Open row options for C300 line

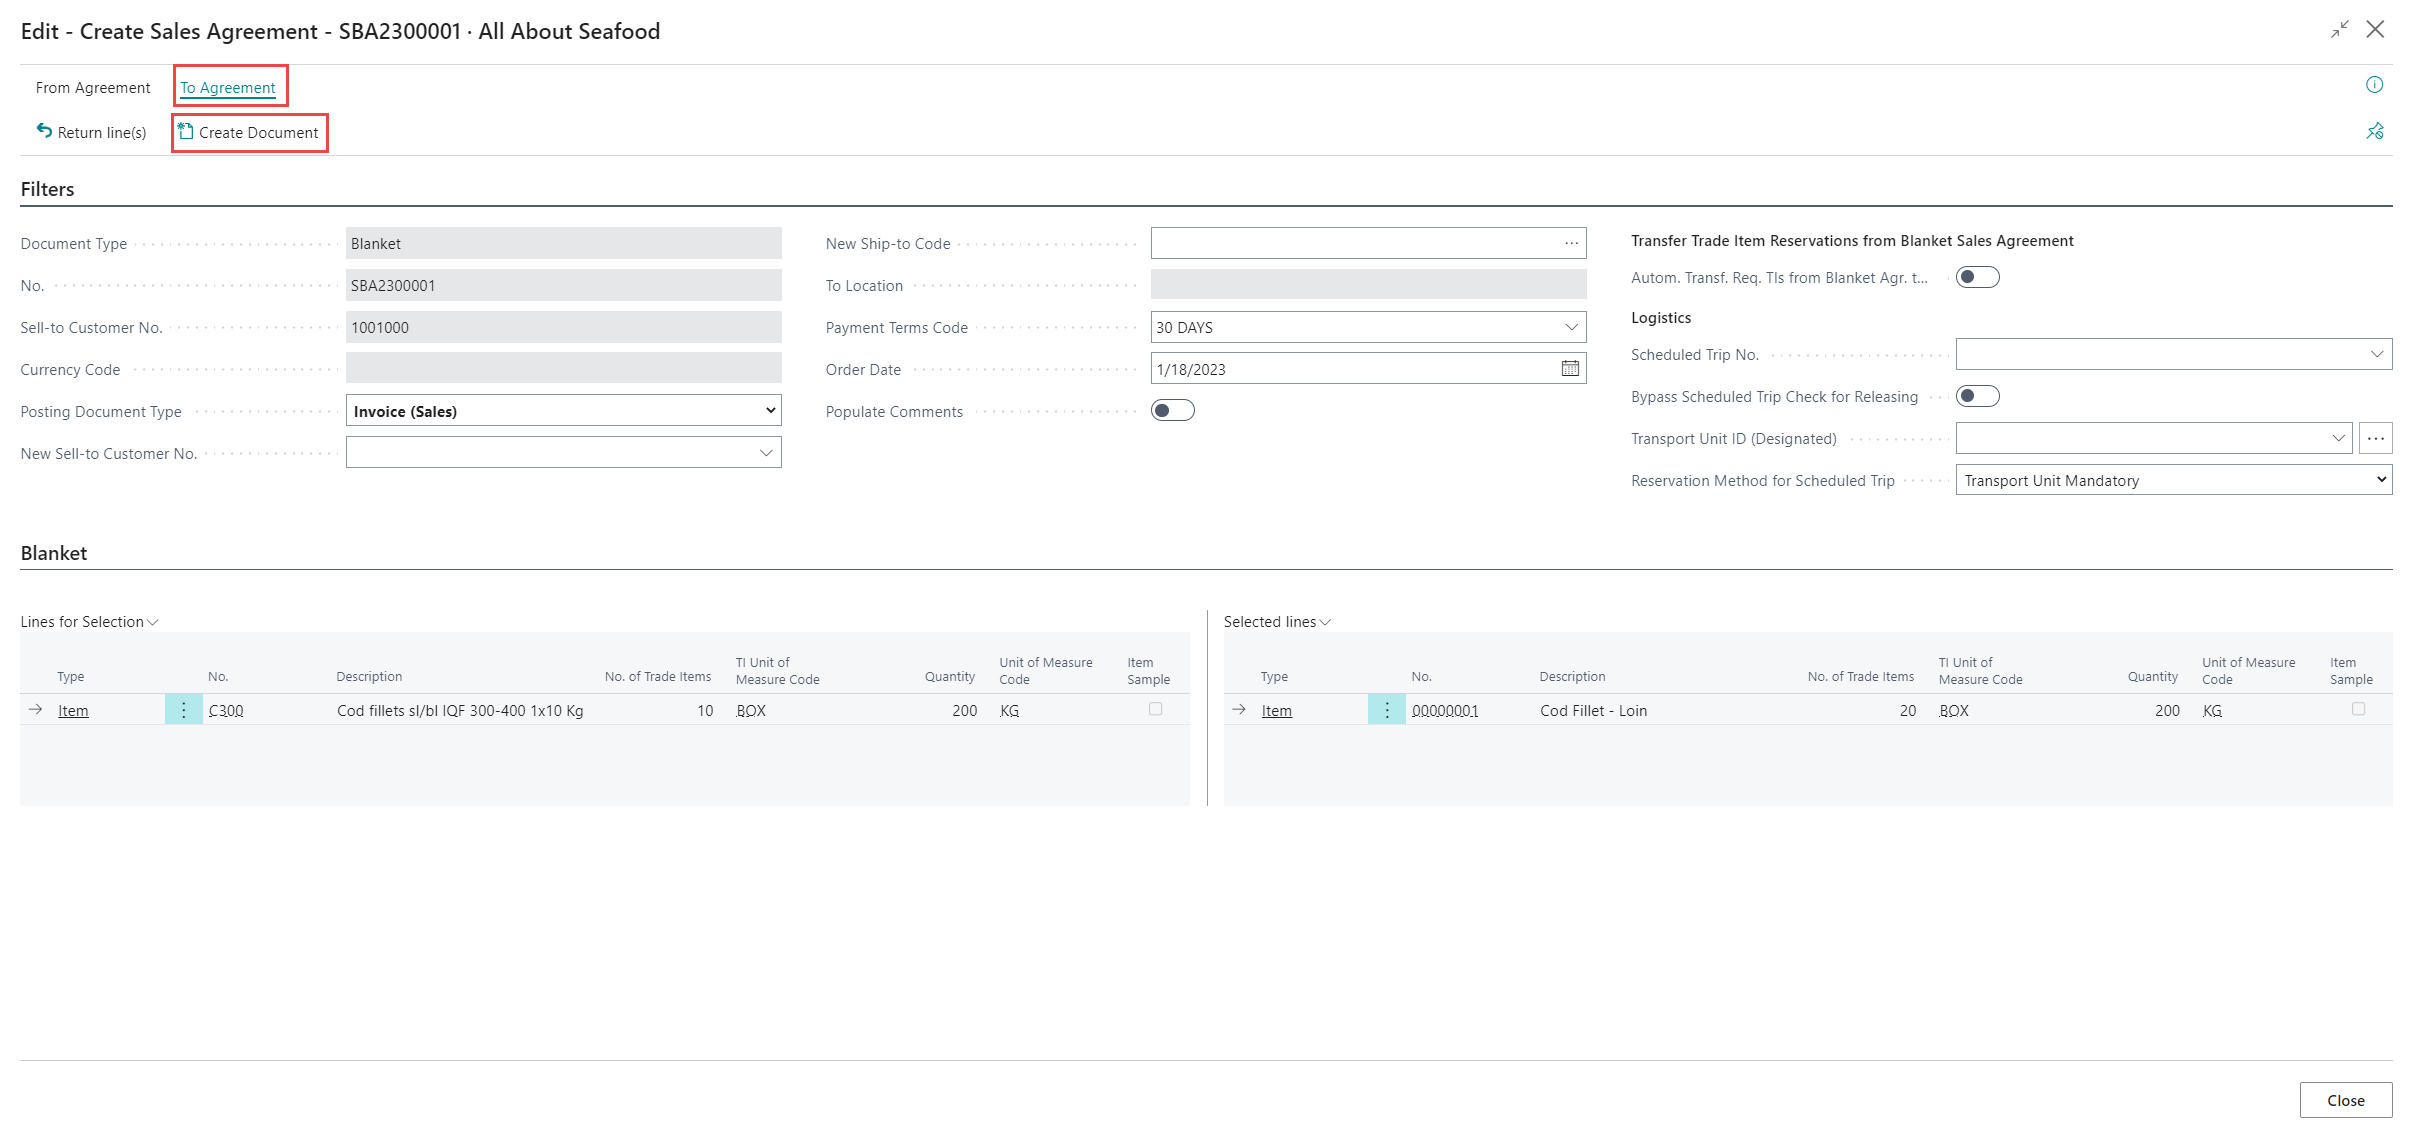click(x=184, y=710)
